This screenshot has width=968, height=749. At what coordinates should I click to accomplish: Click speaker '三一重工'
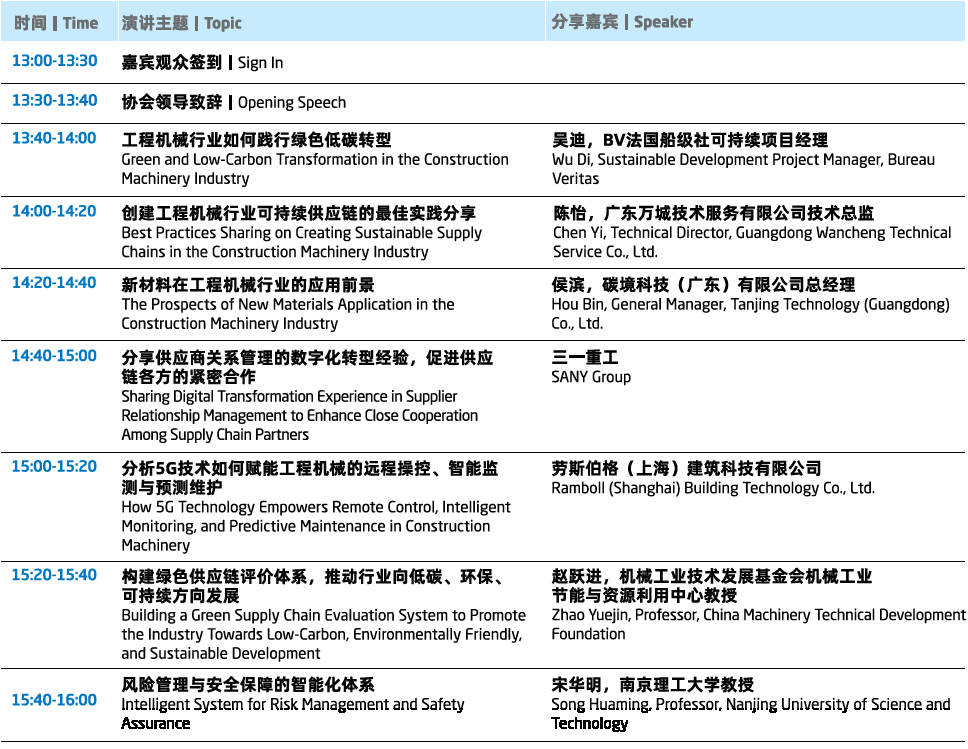point(585,358)
